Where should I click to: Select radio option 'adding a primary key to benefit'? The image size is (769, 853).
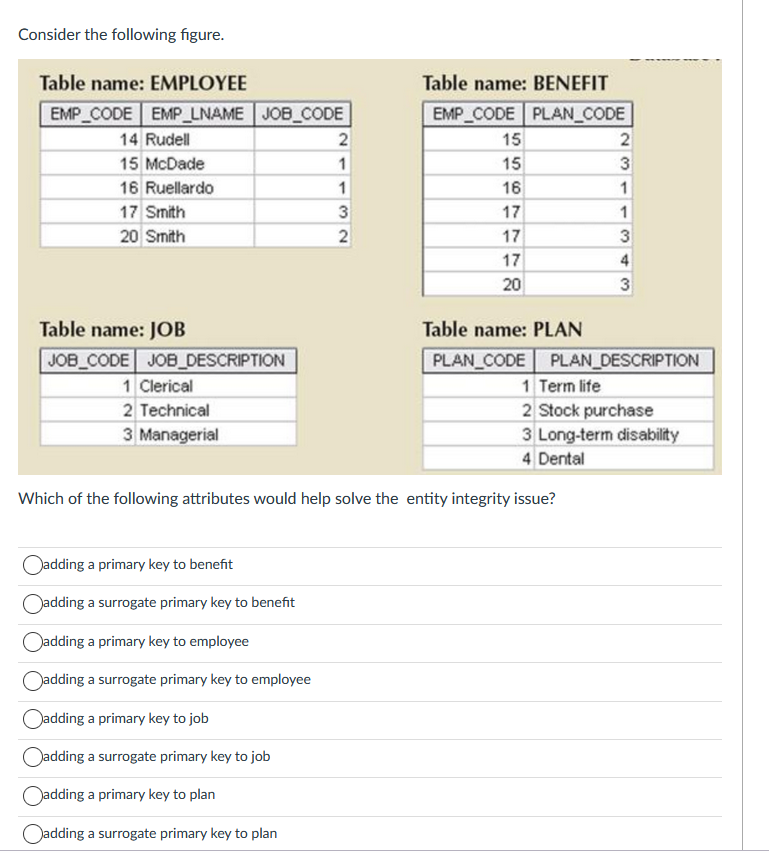pos(31,565)
